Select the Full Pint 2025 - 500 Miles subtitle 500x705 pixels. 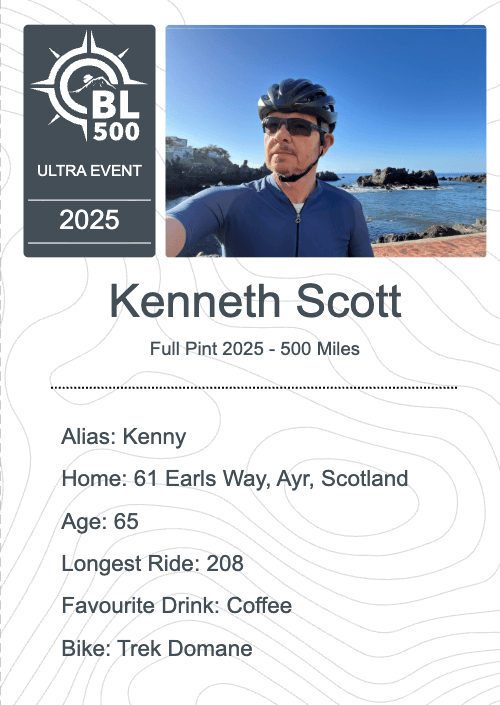pyautogui.click(x=254, y=349)
